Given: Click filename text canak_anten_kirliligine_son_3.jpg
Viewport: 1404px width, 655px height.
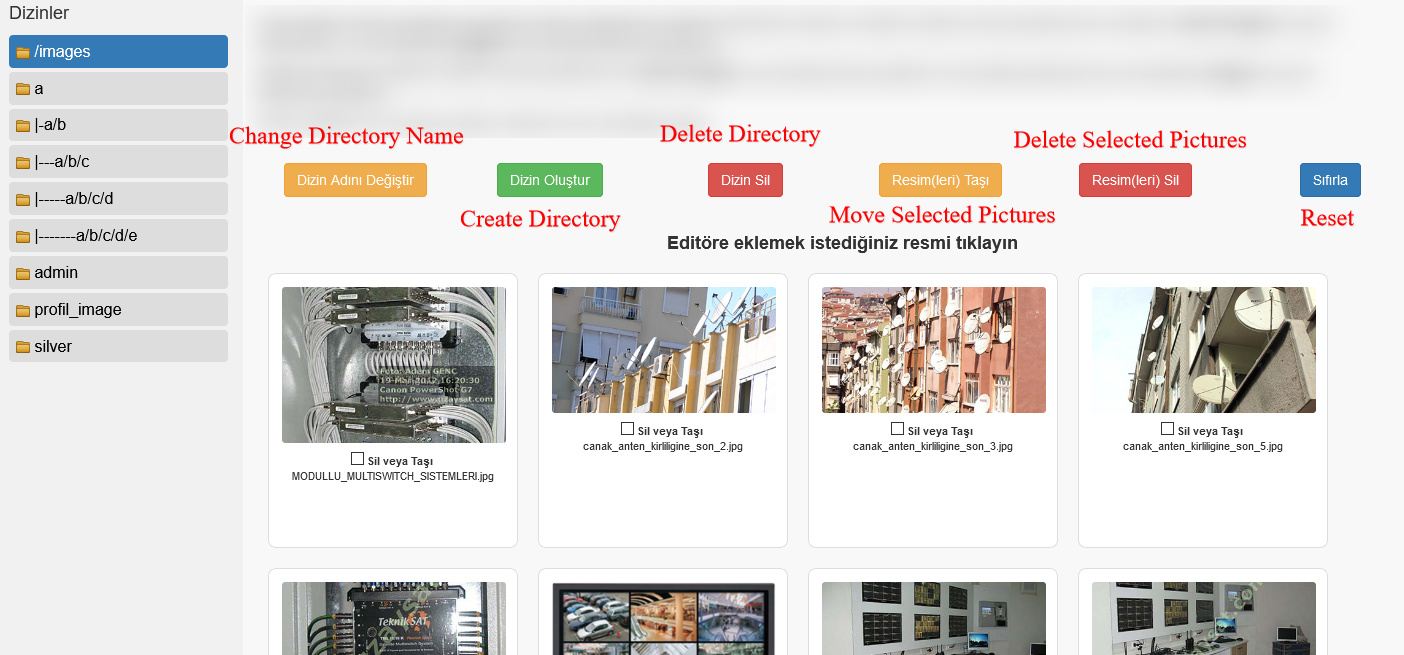Looking at the screenshot, I should click(933, 446).
